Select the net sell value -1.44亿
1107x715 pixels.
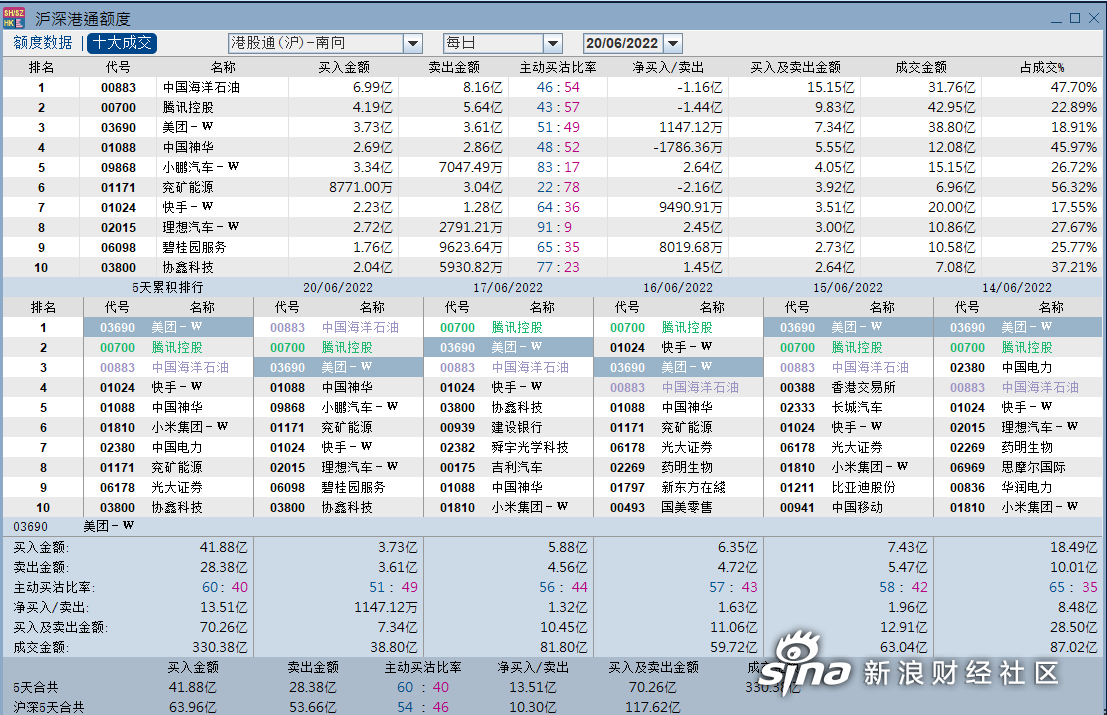coord(700,107)
